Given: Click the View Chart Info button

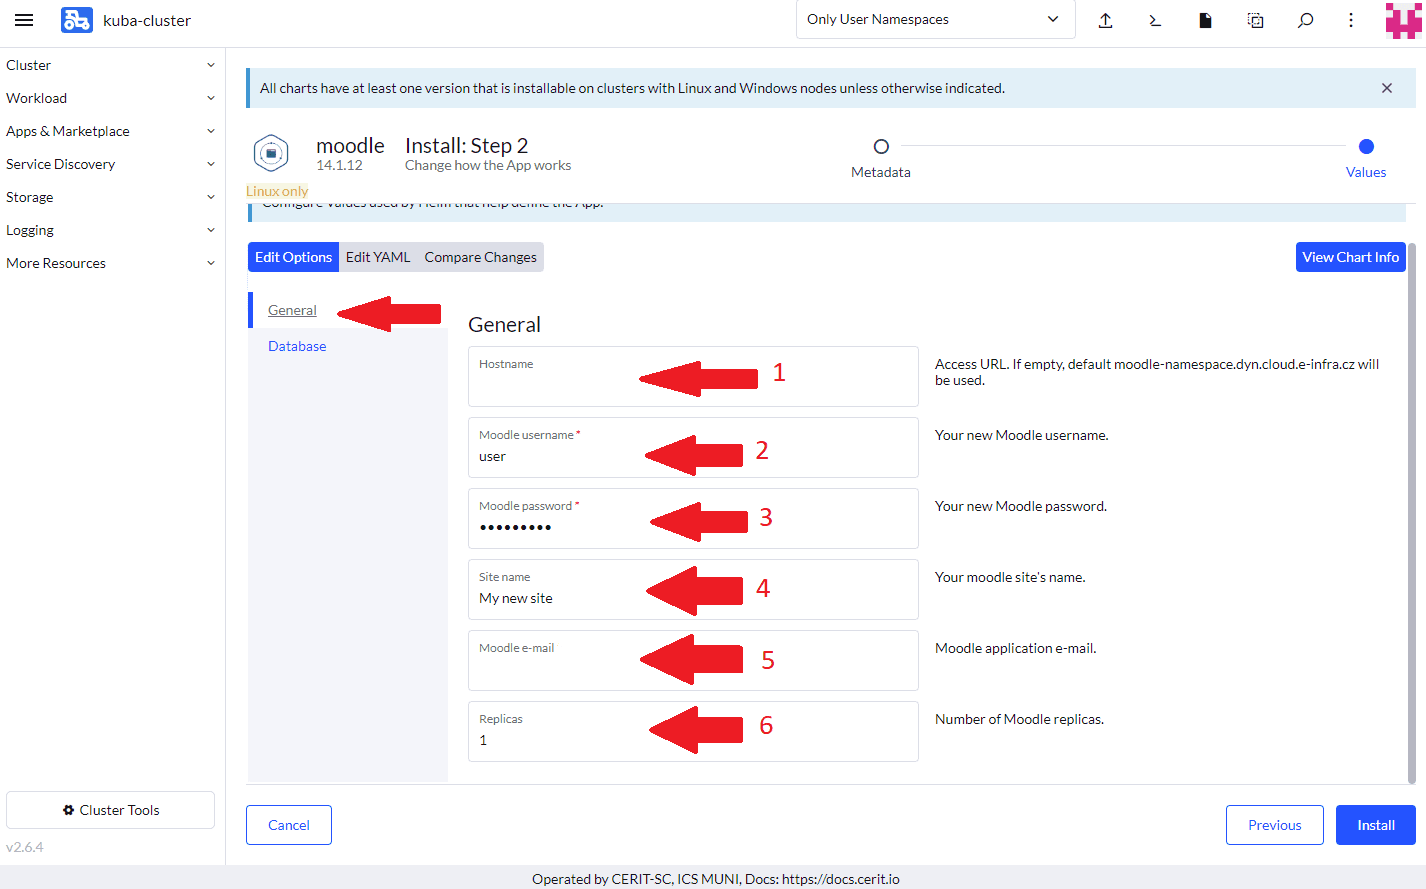Looking at the screenshot, I should (x=1350, y=257).
